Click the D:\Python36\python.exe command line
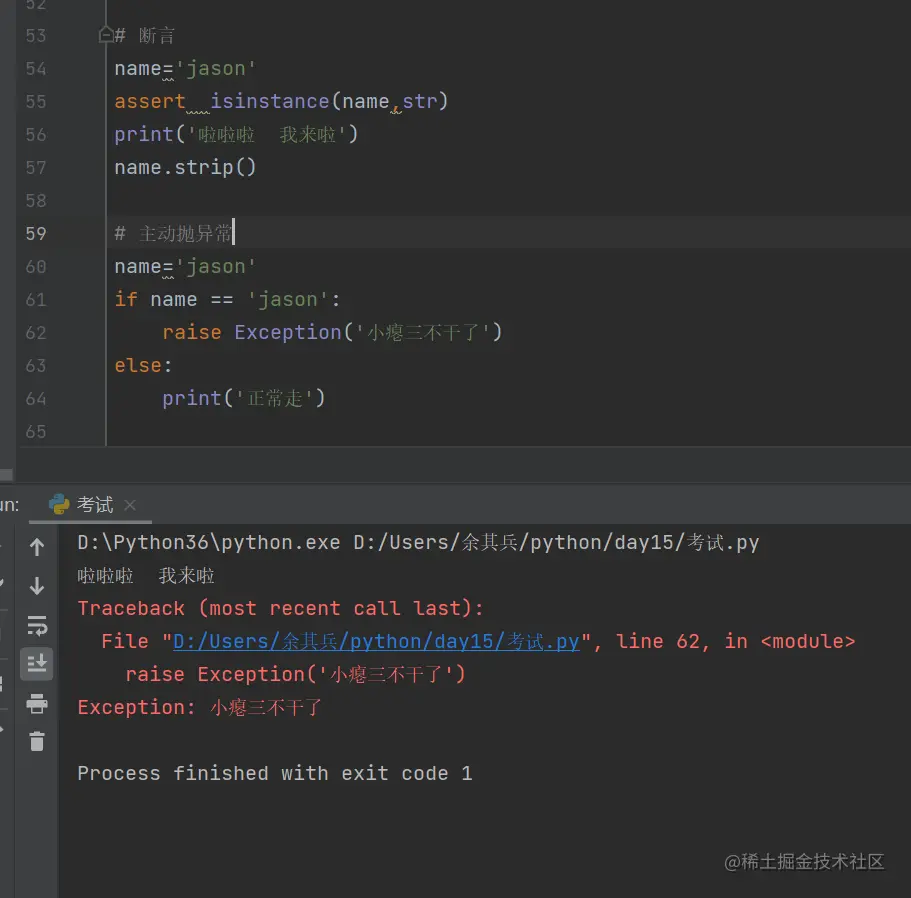This screenshot has height=898, width=911. 418,543
